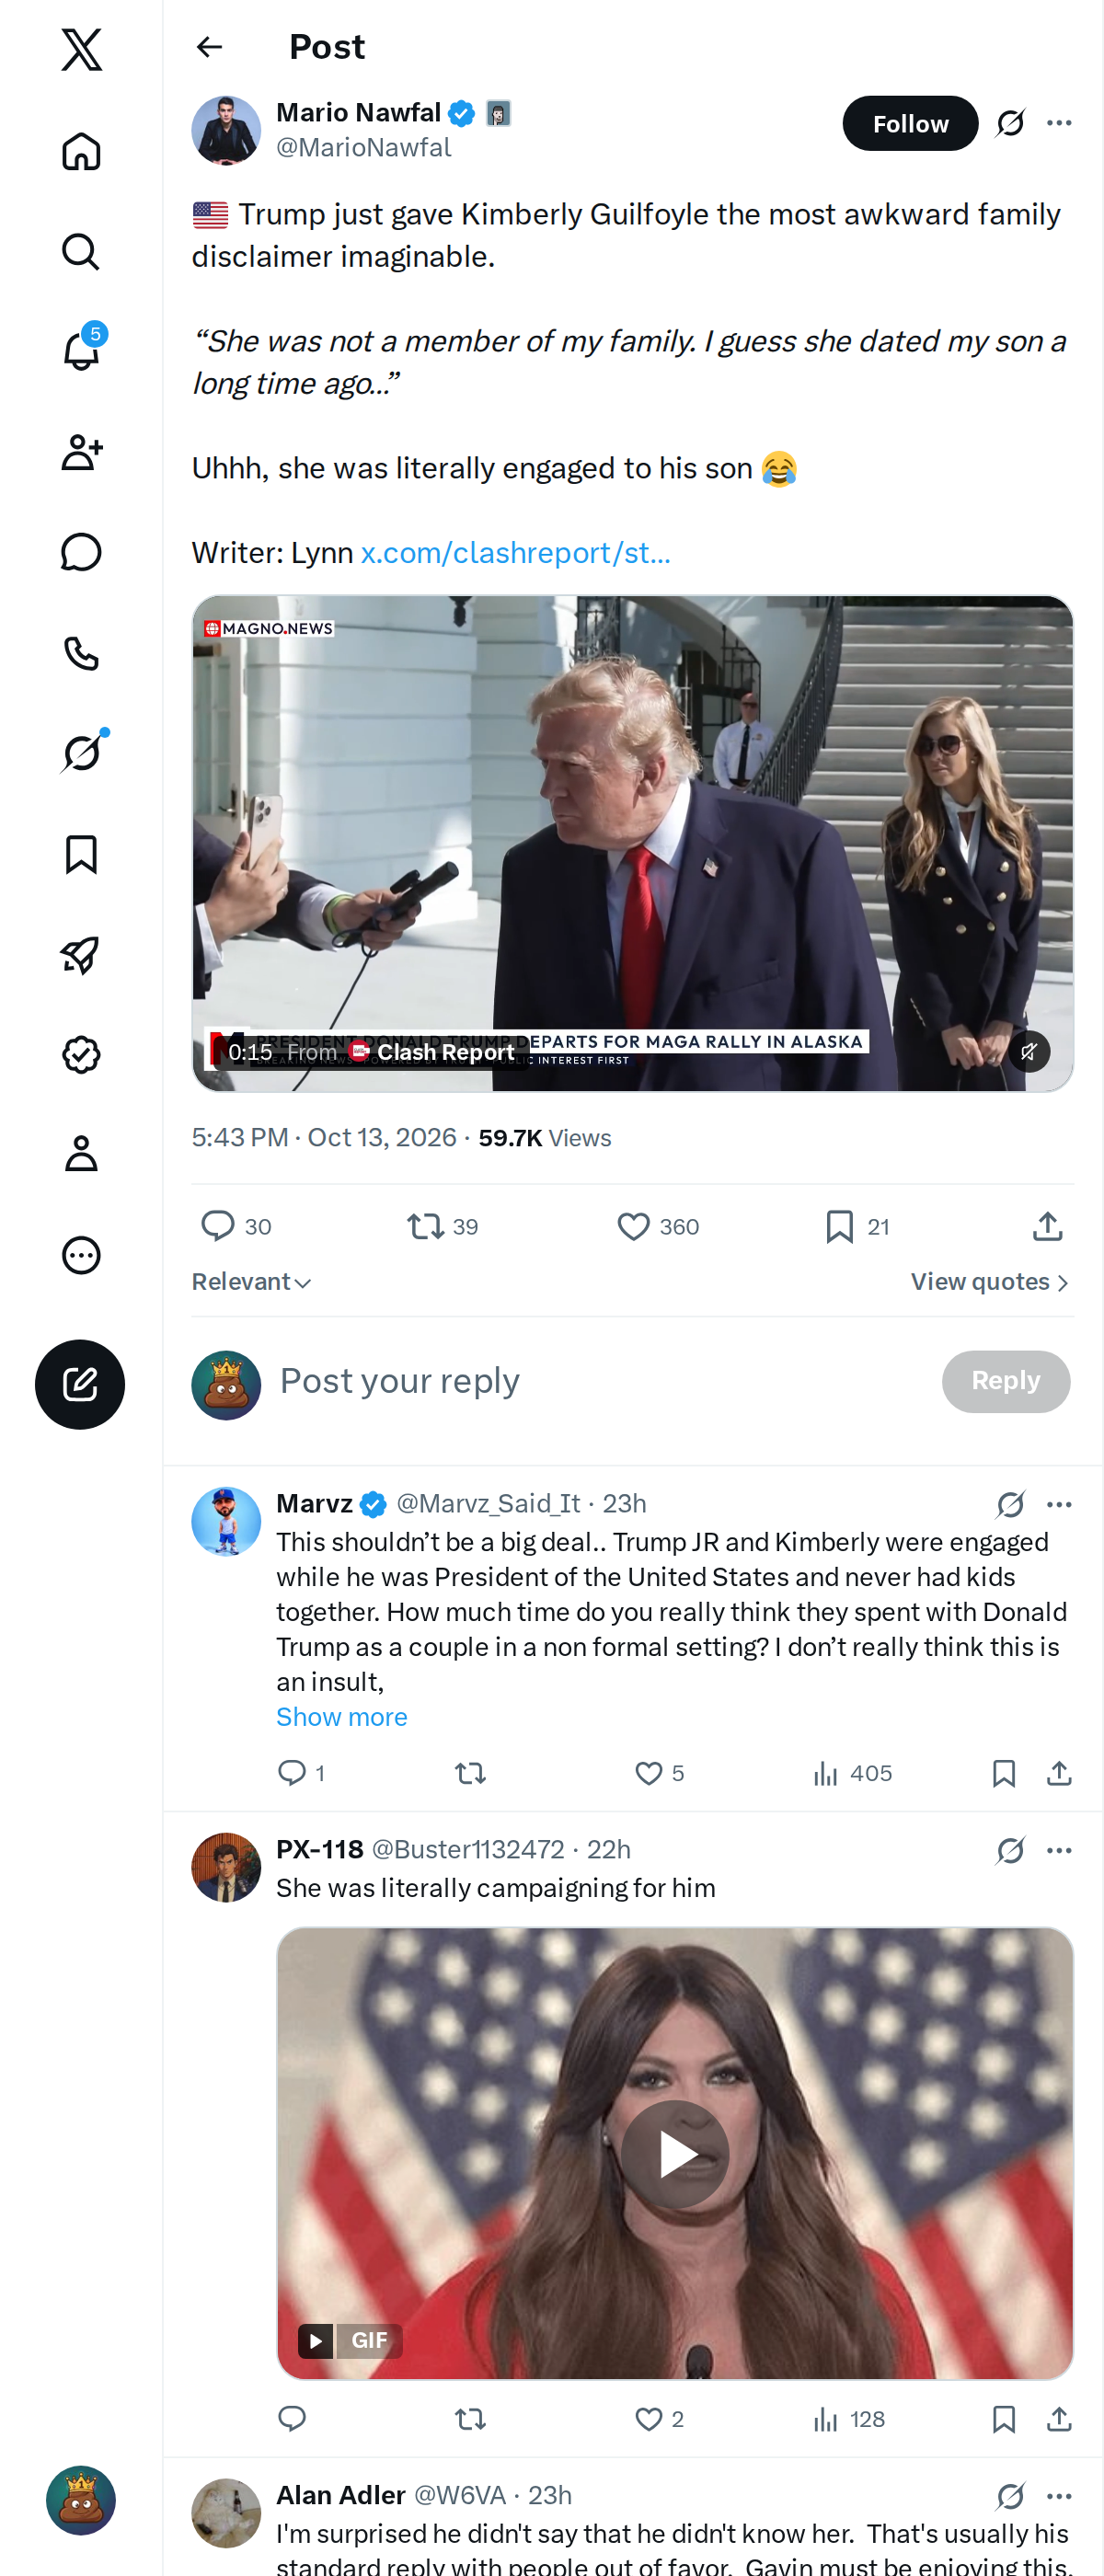Screen dimensions: 1104x2576
Task: Open the x.com/clashreport link
Action: click(515, 552)
